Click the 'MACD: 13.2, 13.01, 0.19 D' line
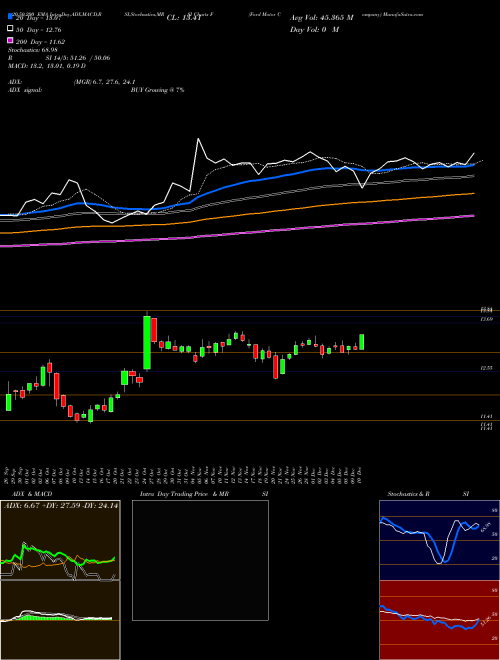This screenshot has width=500, height=660. (x=47, y=66)
